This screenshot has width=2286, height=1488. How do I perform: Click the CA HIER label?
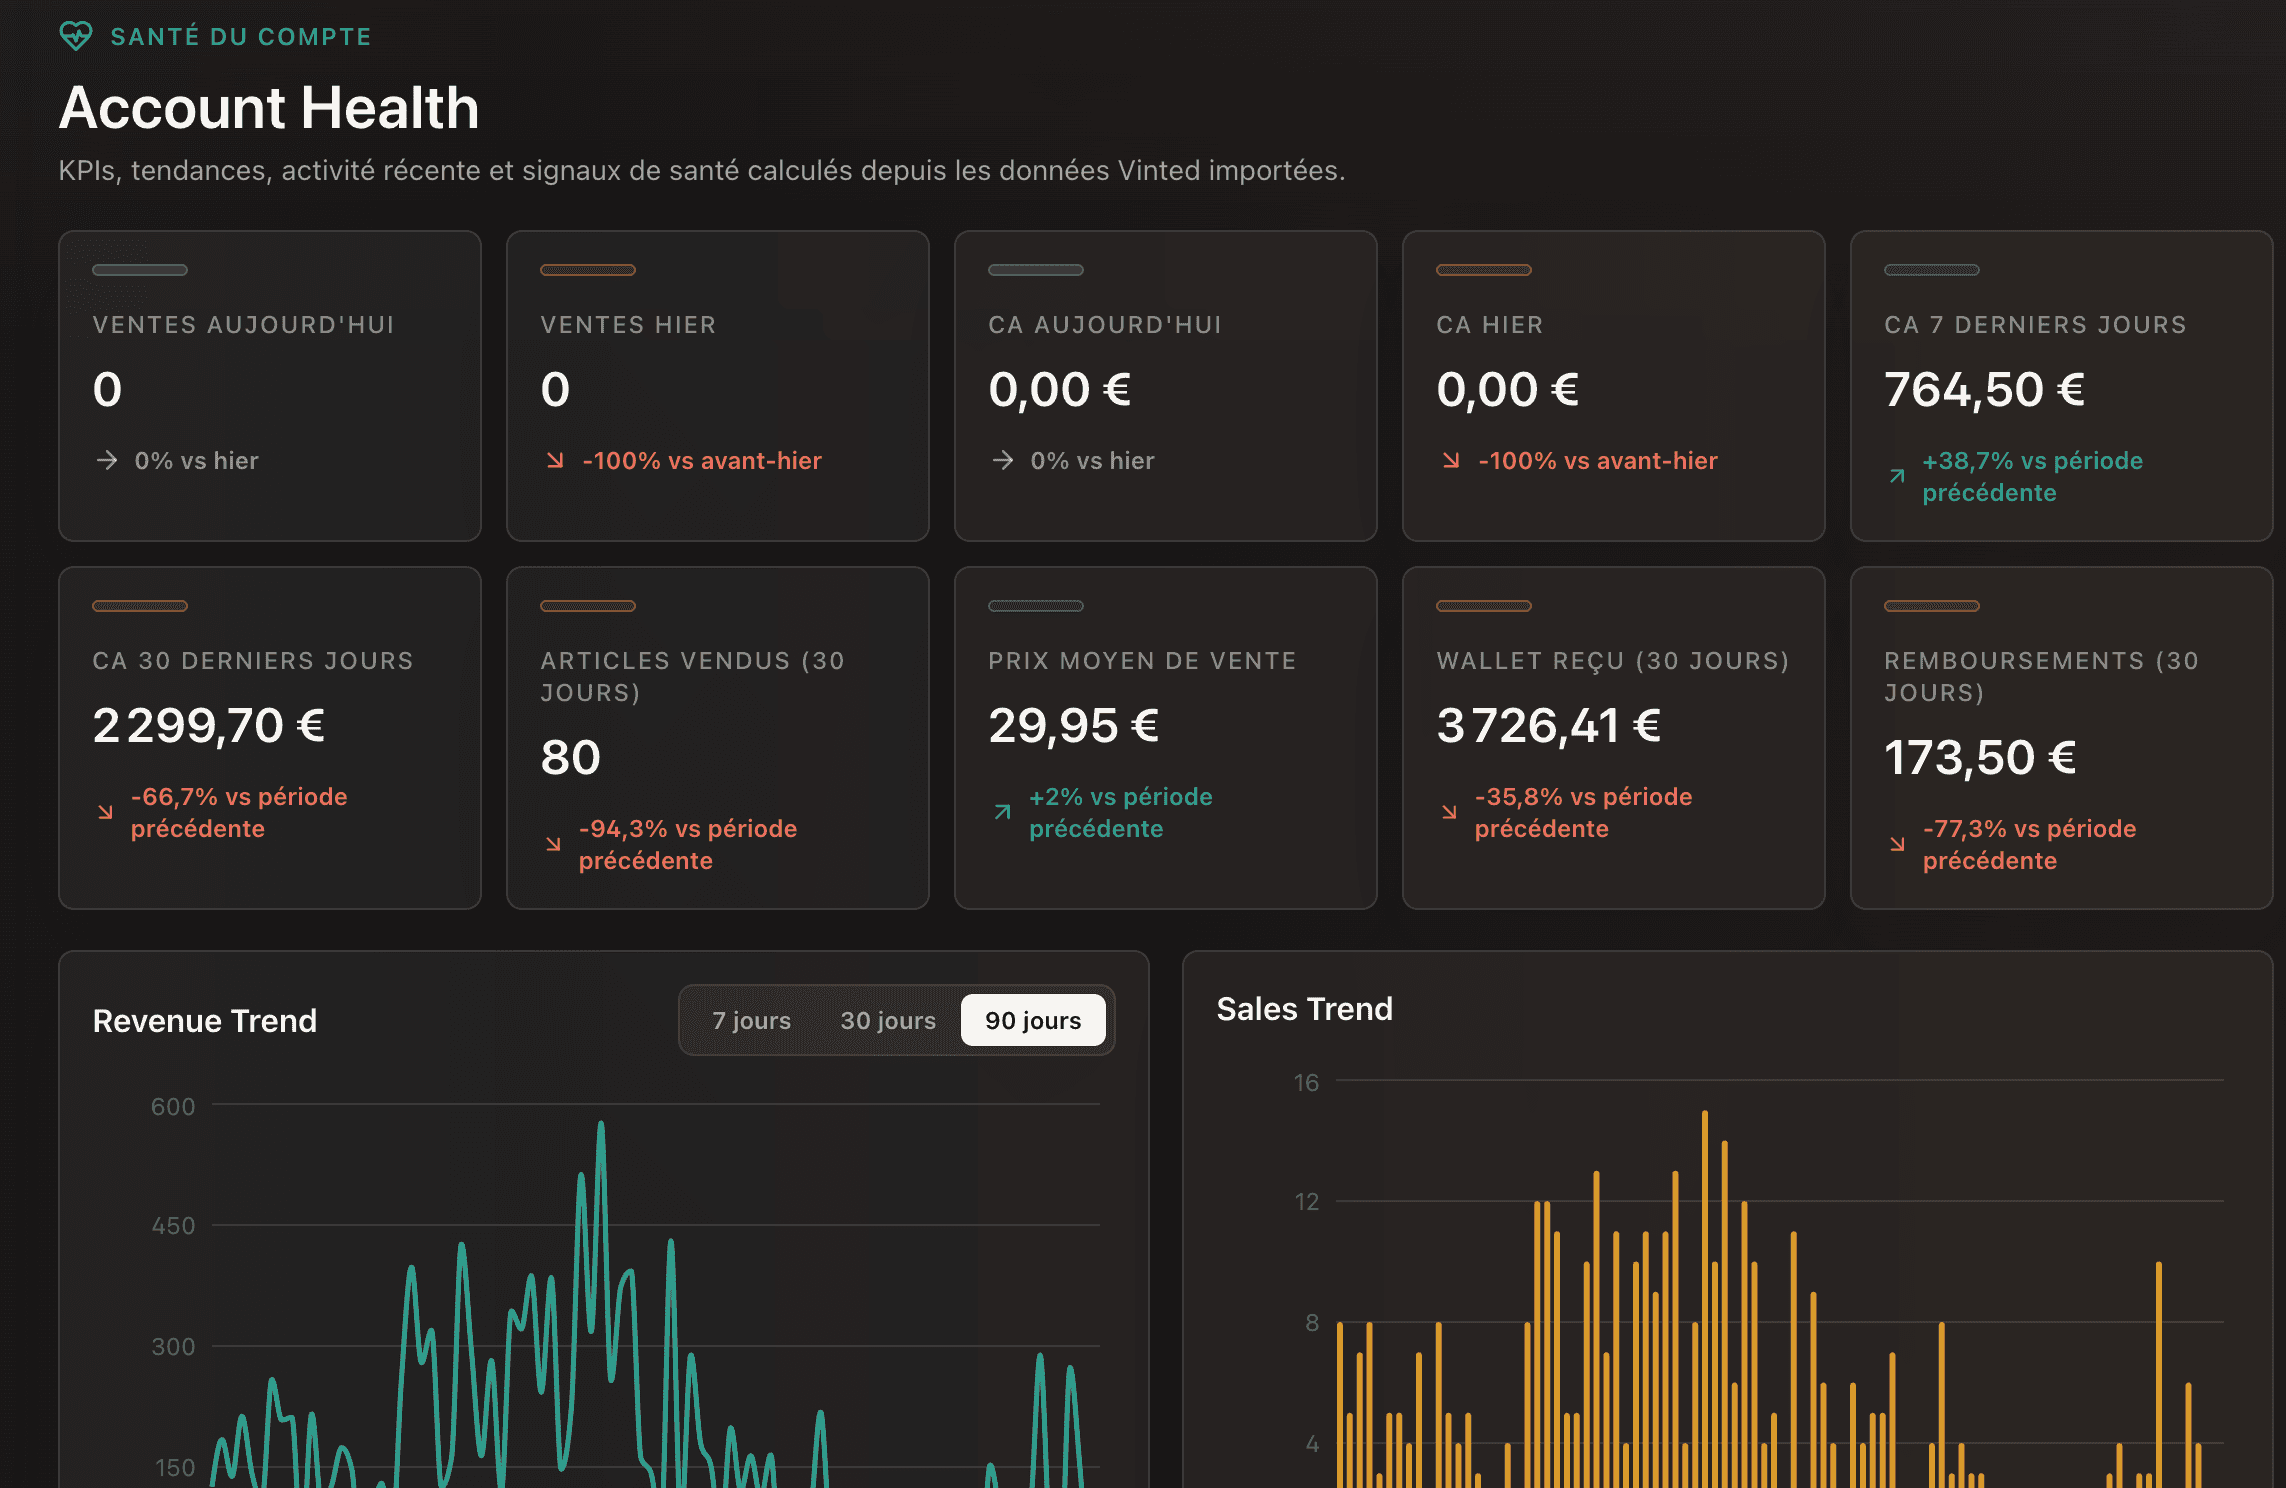tap(1490, 325)
